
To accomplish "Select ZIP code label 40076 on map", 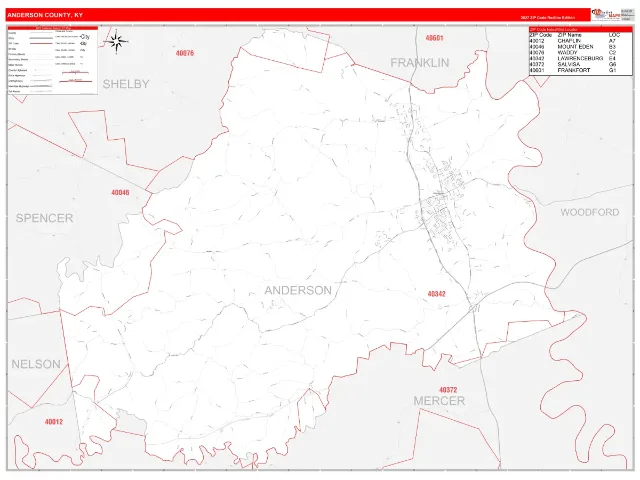I will pyautogui.click(x=185, y=53).
